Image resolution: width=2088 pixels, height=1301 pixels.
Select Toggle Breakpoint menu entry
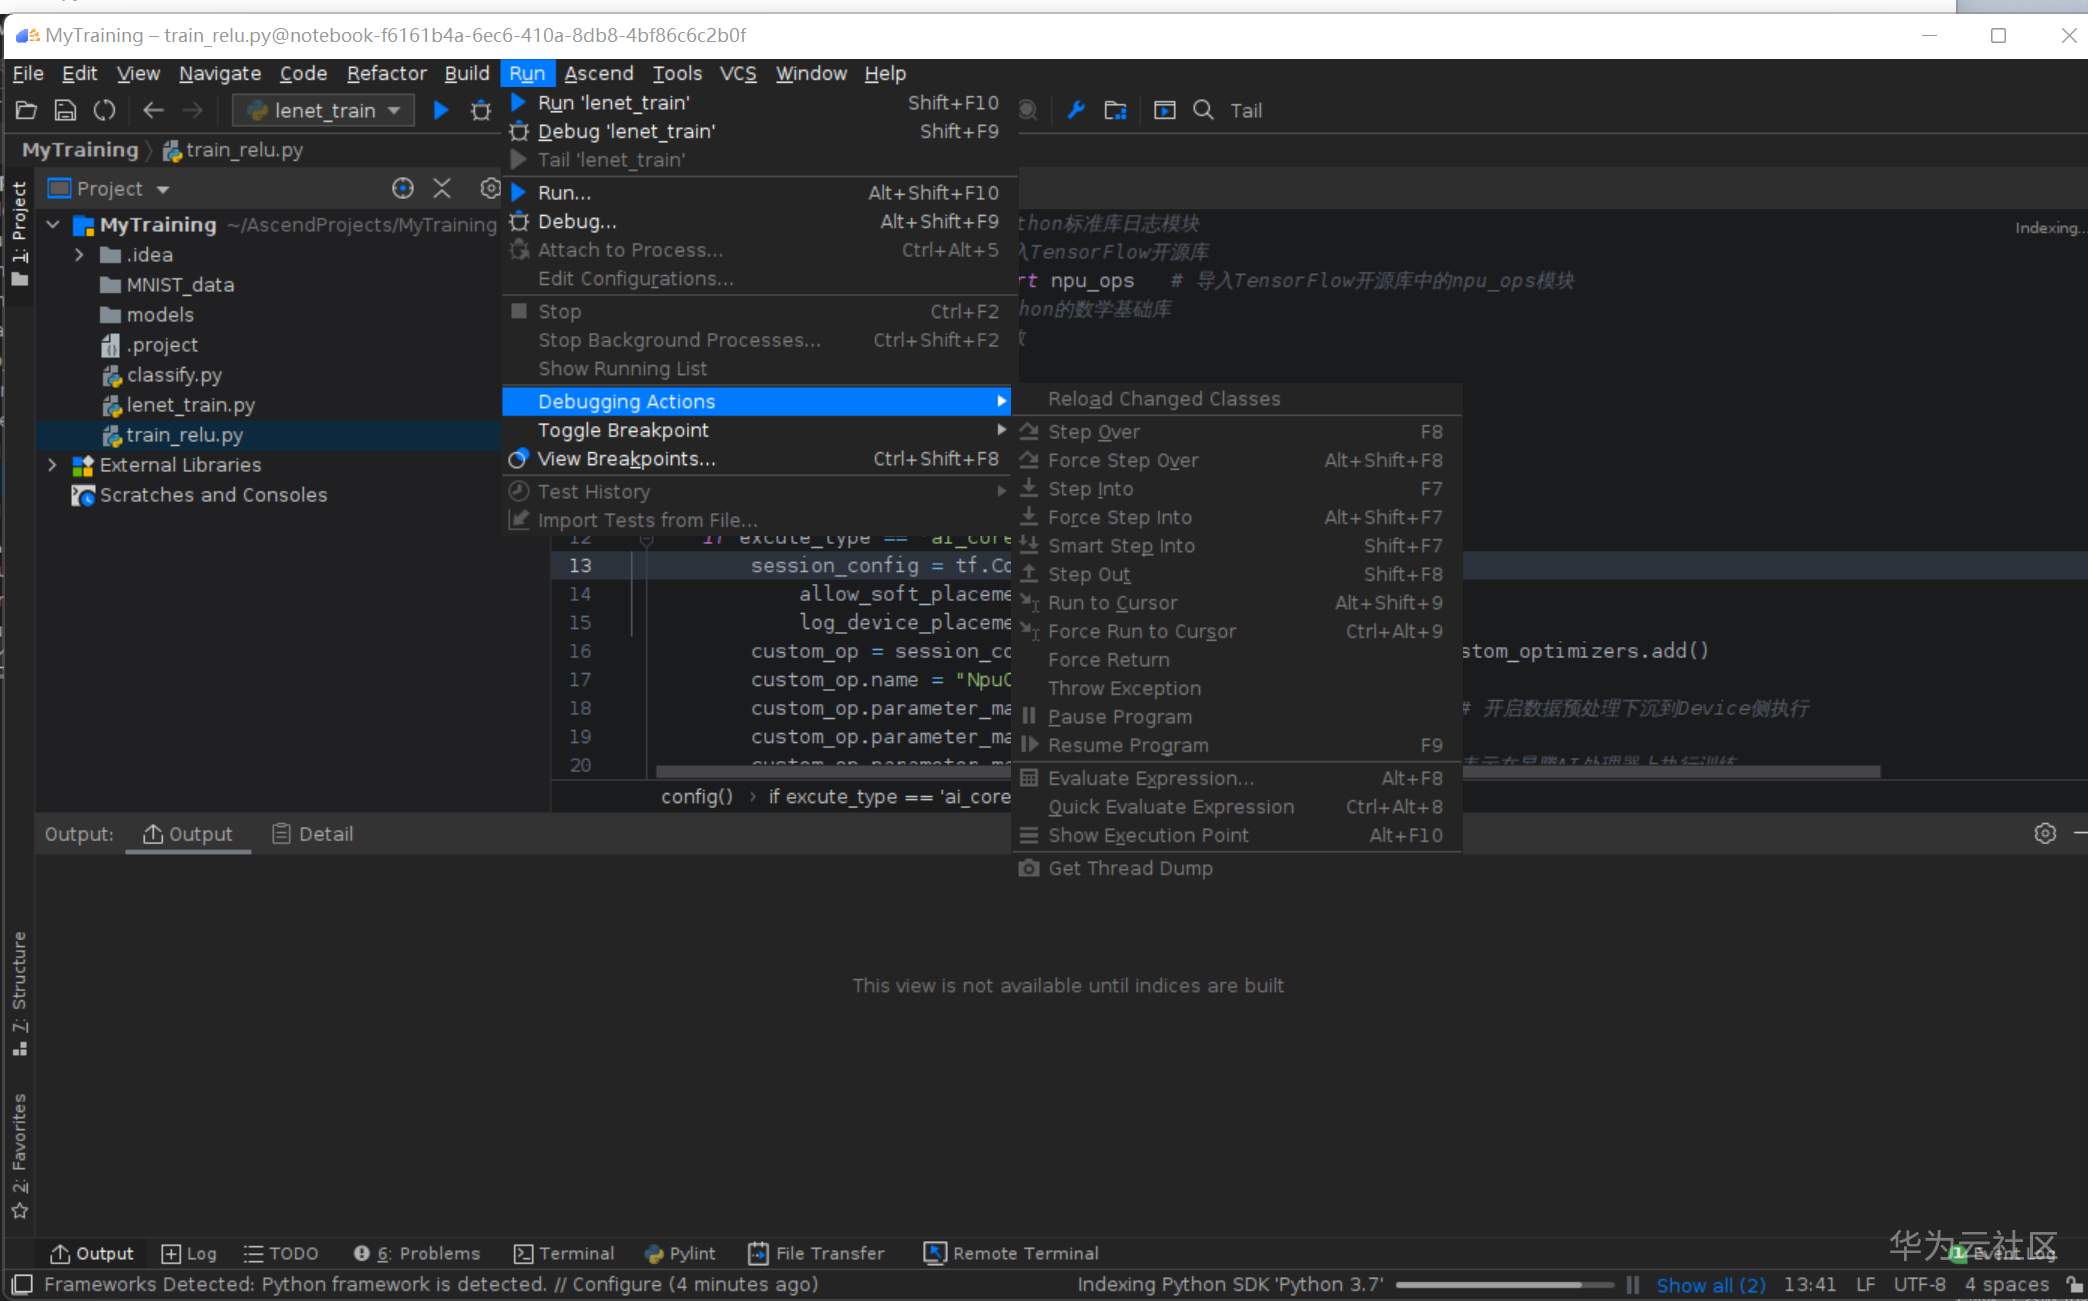622,430
